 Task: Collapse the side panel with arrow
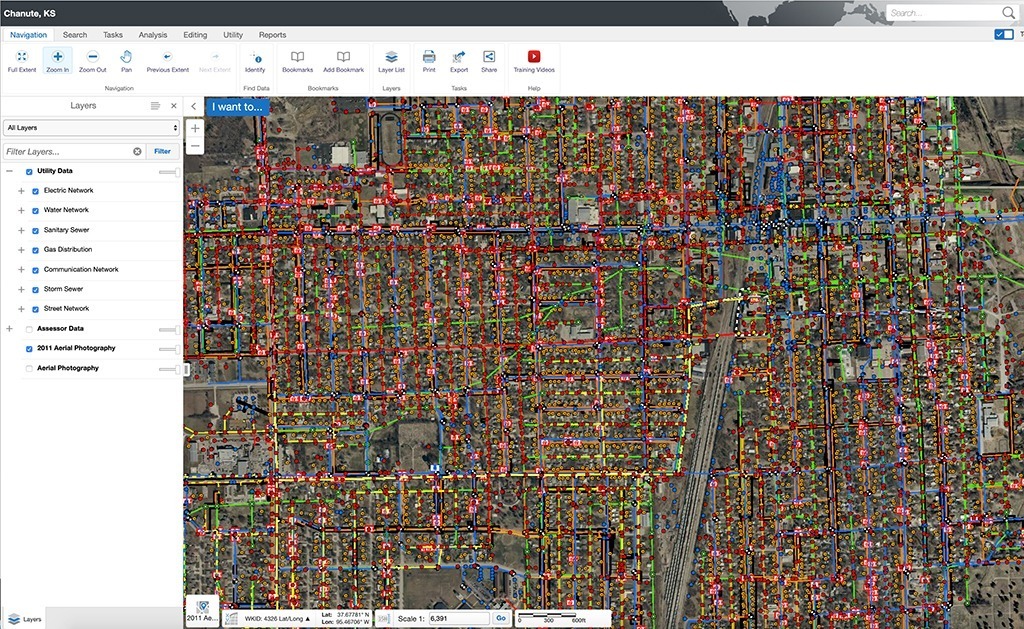193,106
